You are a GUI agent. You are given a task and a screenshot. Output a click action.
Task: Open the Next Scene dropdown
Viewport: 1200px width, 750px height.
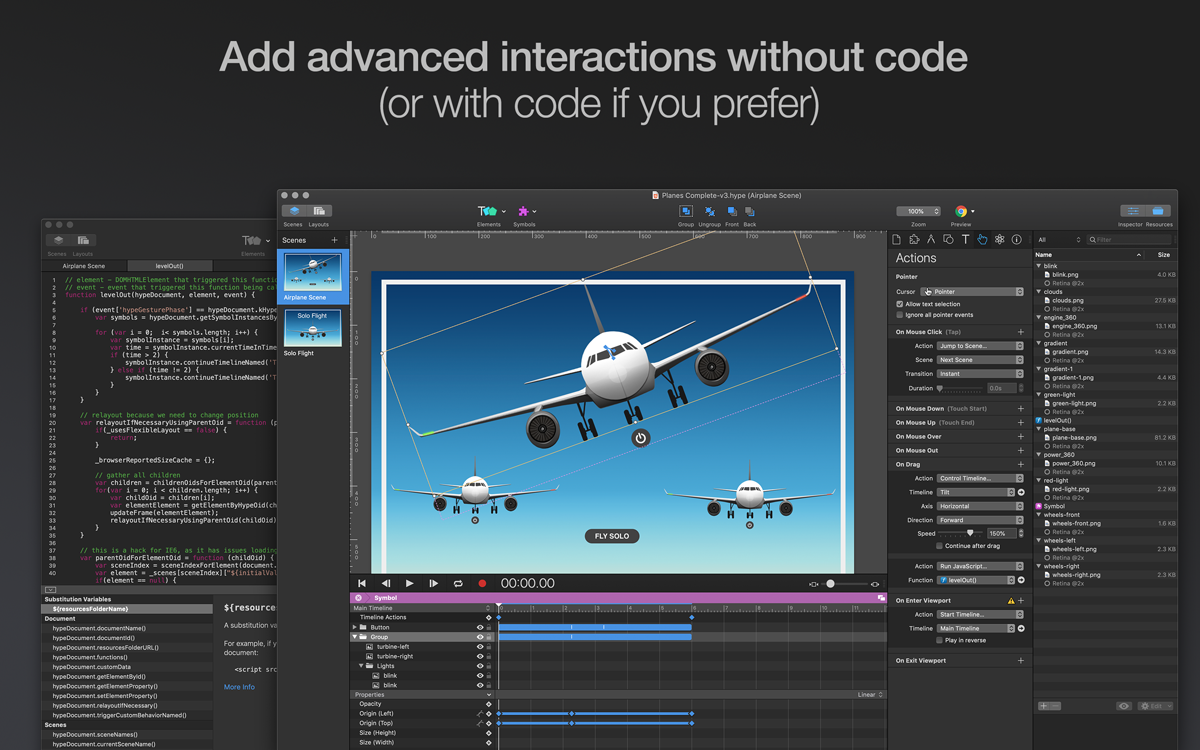pyautogui.click(x=980, y=360)
